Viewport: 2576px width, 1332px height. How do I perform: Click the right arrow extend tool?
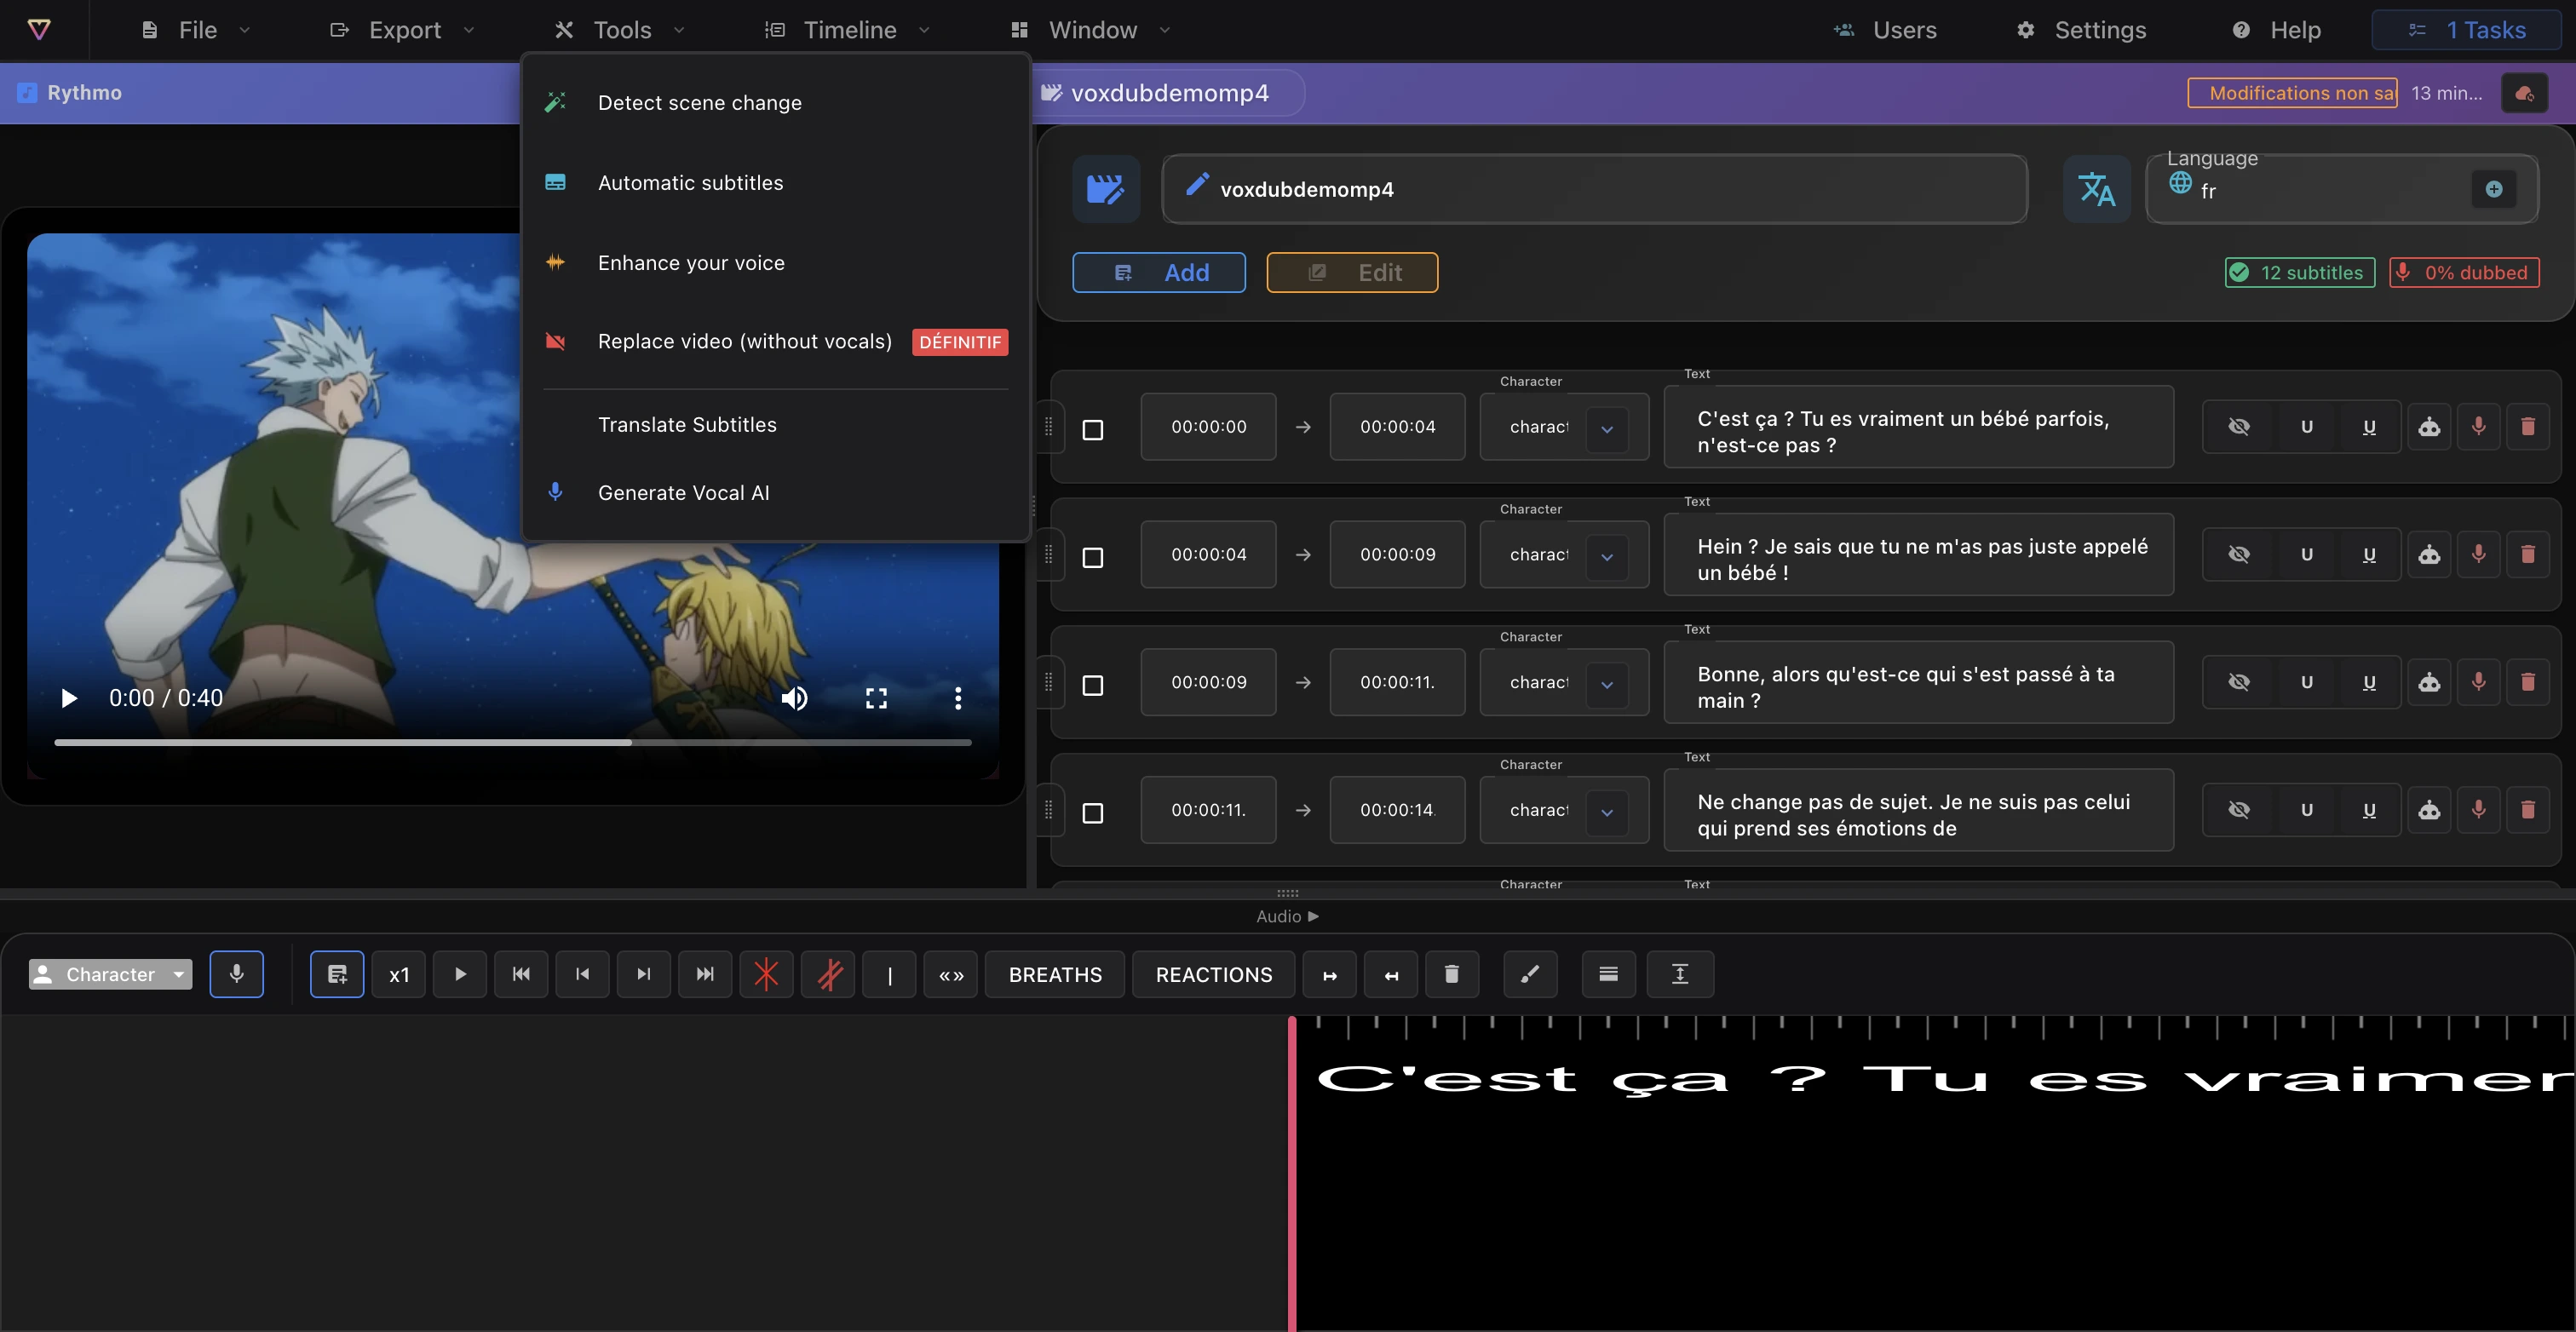[x=1330, y=974]
